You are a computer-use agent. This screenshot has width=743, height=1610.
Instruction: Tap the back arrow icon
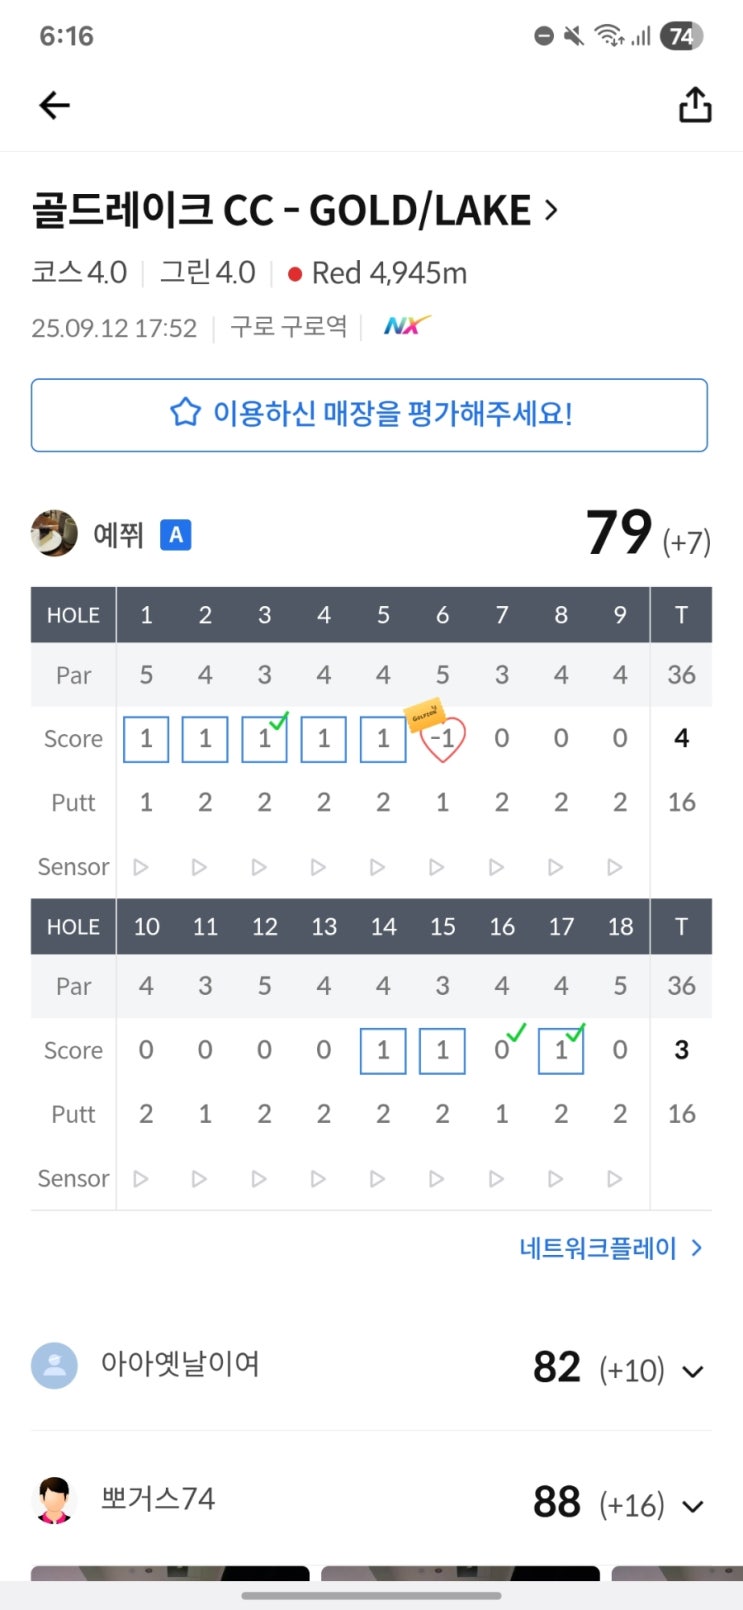point(55,105)
